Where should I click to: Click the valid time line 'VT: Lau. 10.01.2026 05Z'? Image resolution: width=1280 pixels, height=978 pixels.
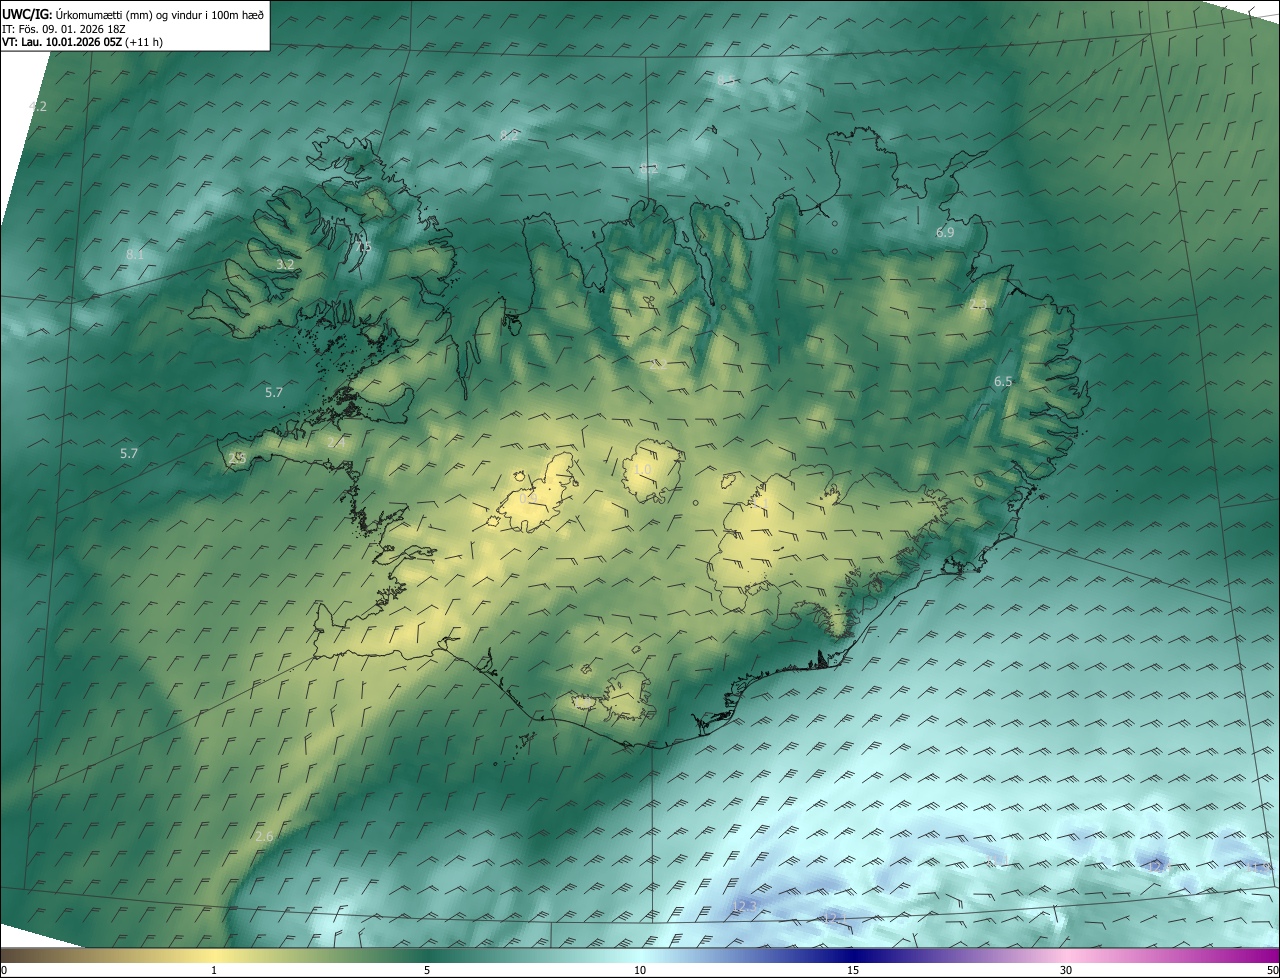(63, 42)
